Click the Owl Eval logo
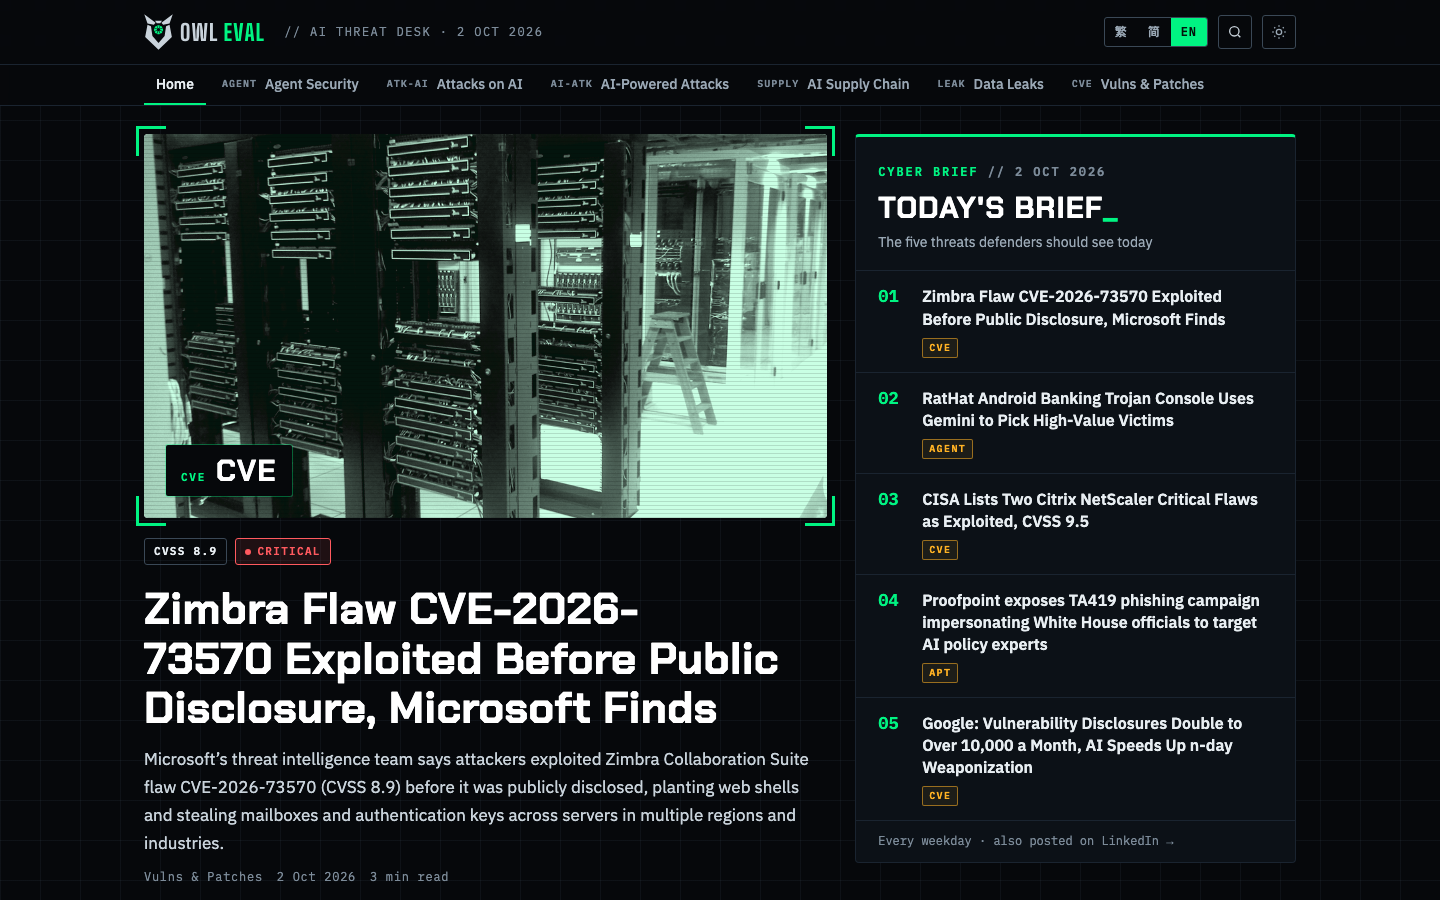Image resolution: width=1440 pixels, height=900 pixels. [x=204, y=32]
